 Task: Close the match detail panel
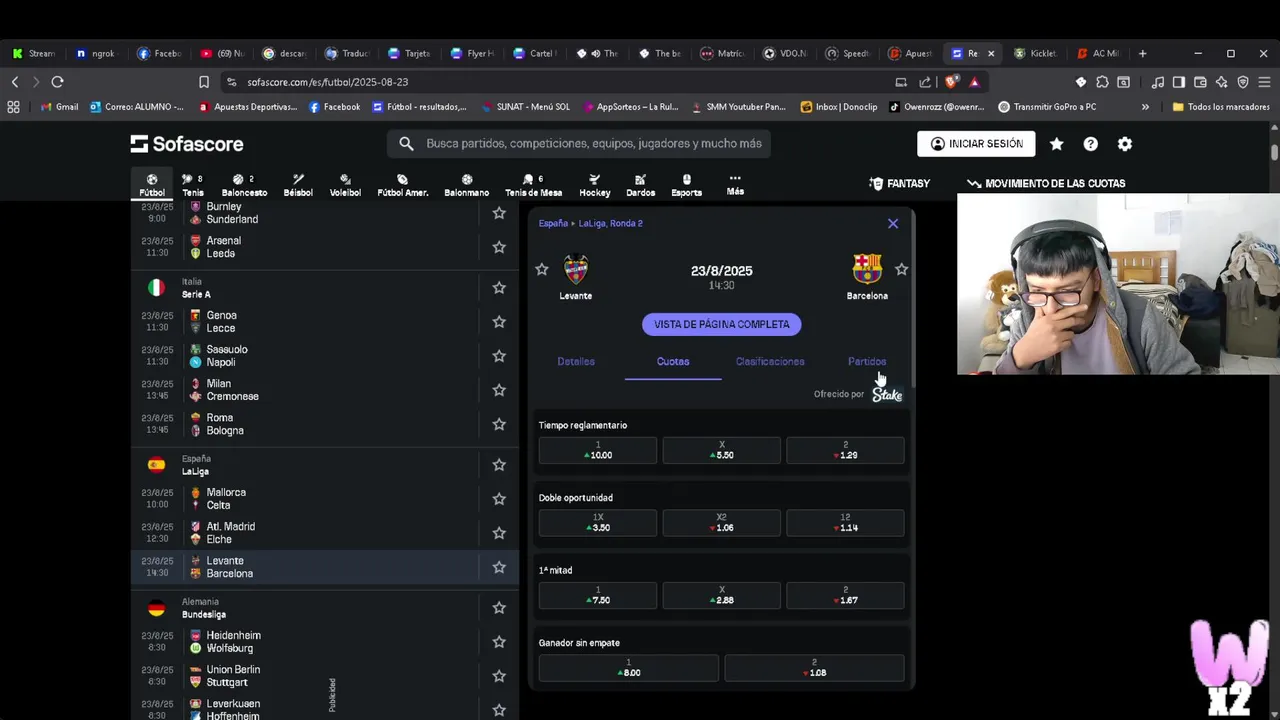click(893, 223)
